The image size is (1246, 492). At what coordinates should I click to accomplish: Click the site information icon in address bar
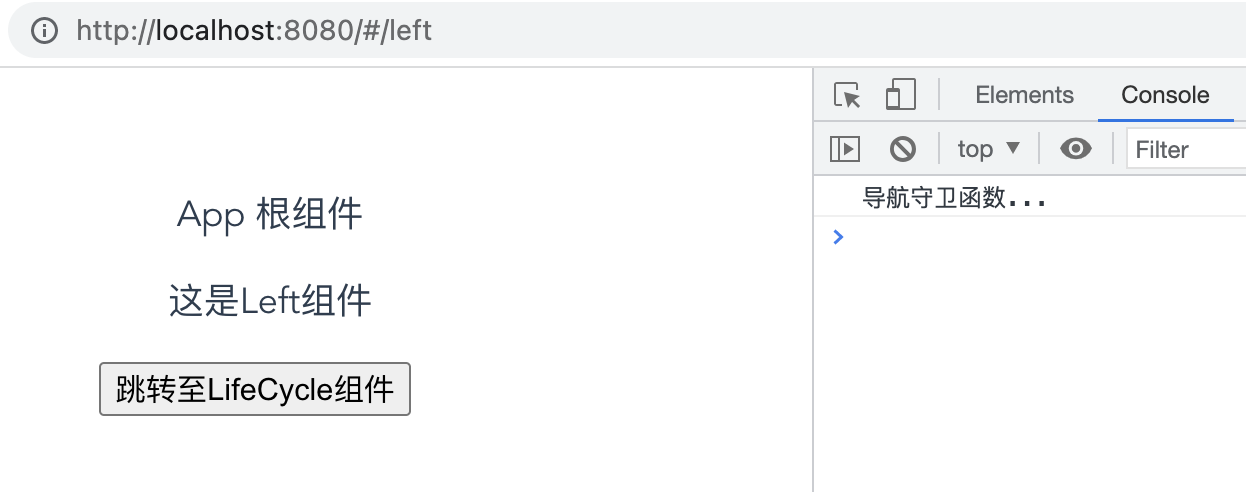coord(45,30)
